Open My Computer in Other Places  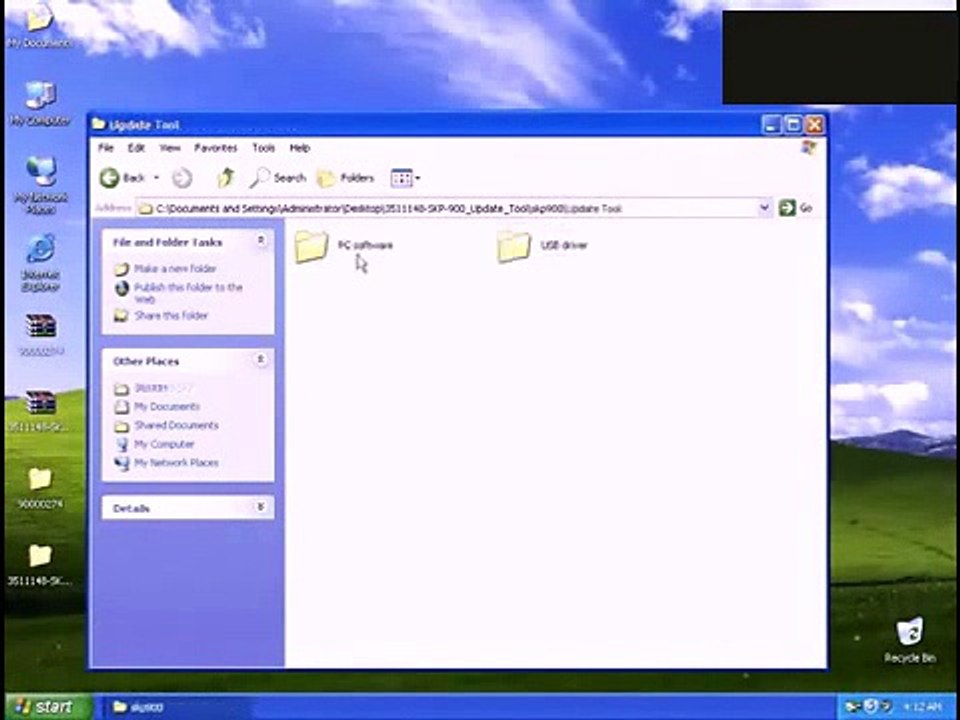tap(164, 444)
